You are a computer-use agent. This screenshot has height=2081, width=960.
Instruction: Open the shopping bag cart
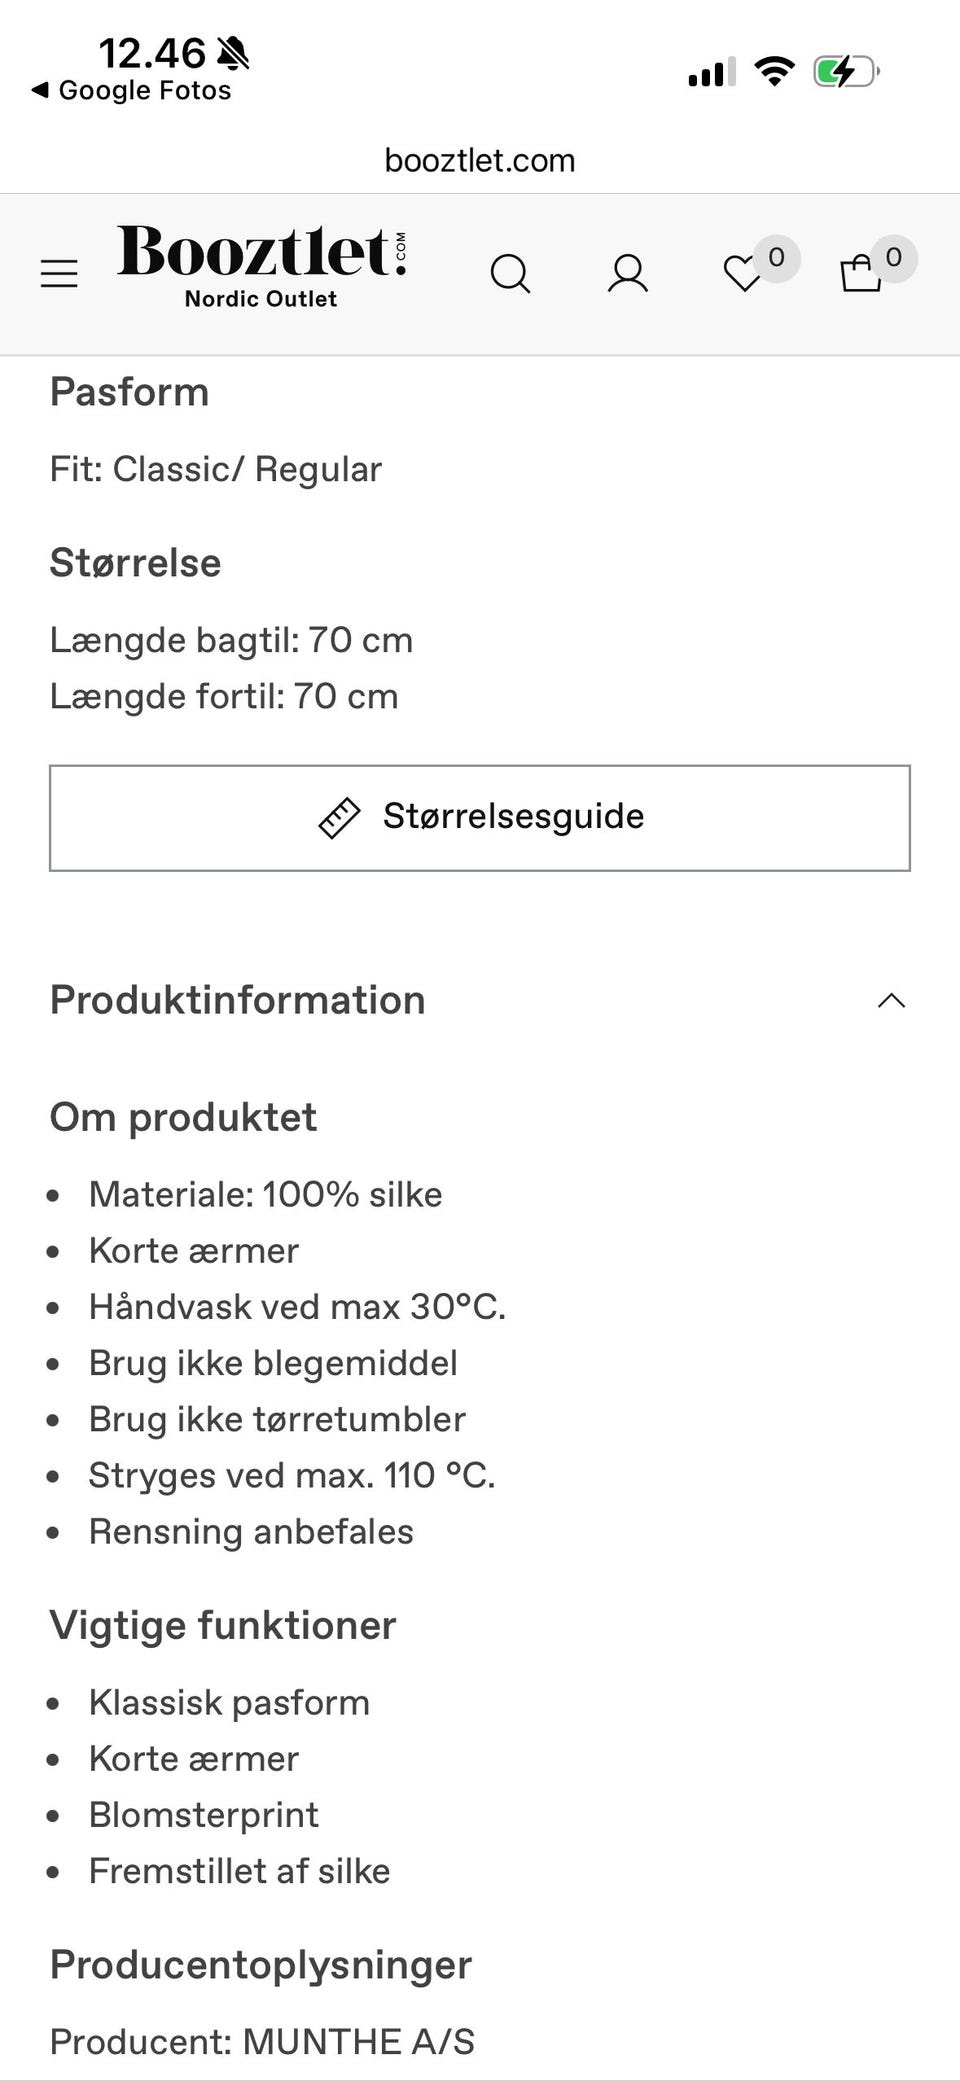[860, 273]
